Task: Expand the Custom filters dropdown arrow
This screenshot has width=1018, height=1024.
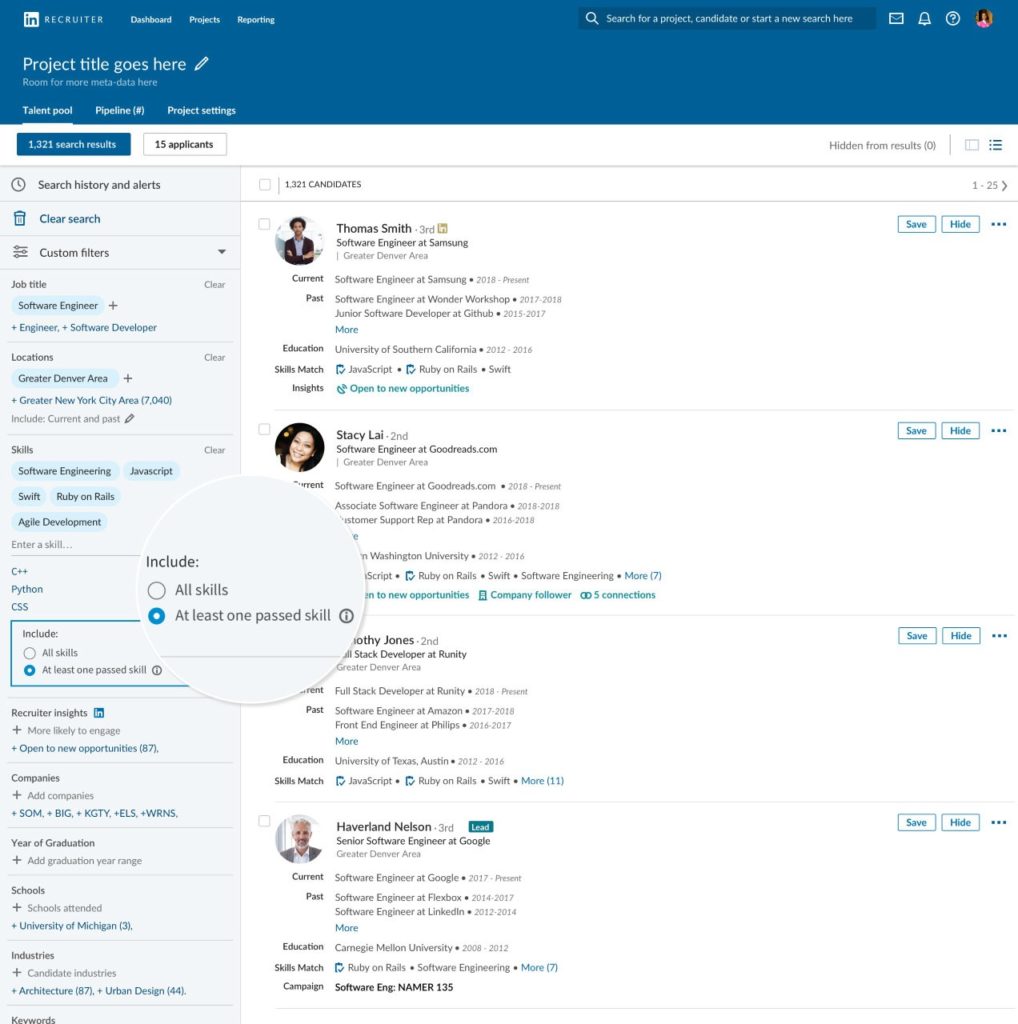Action: click(222, 252)
